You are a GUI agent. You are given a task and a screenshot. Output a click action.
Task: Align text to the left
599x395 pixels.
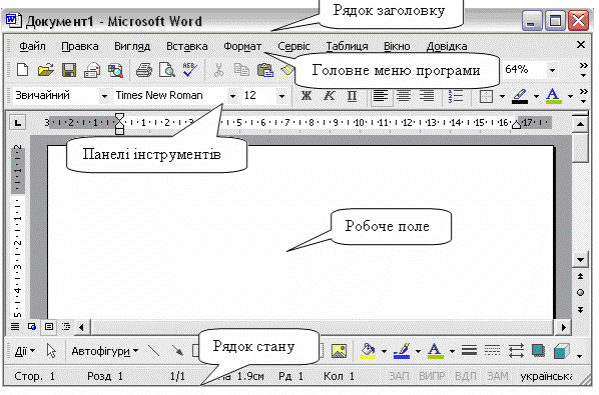pos(380,96)
